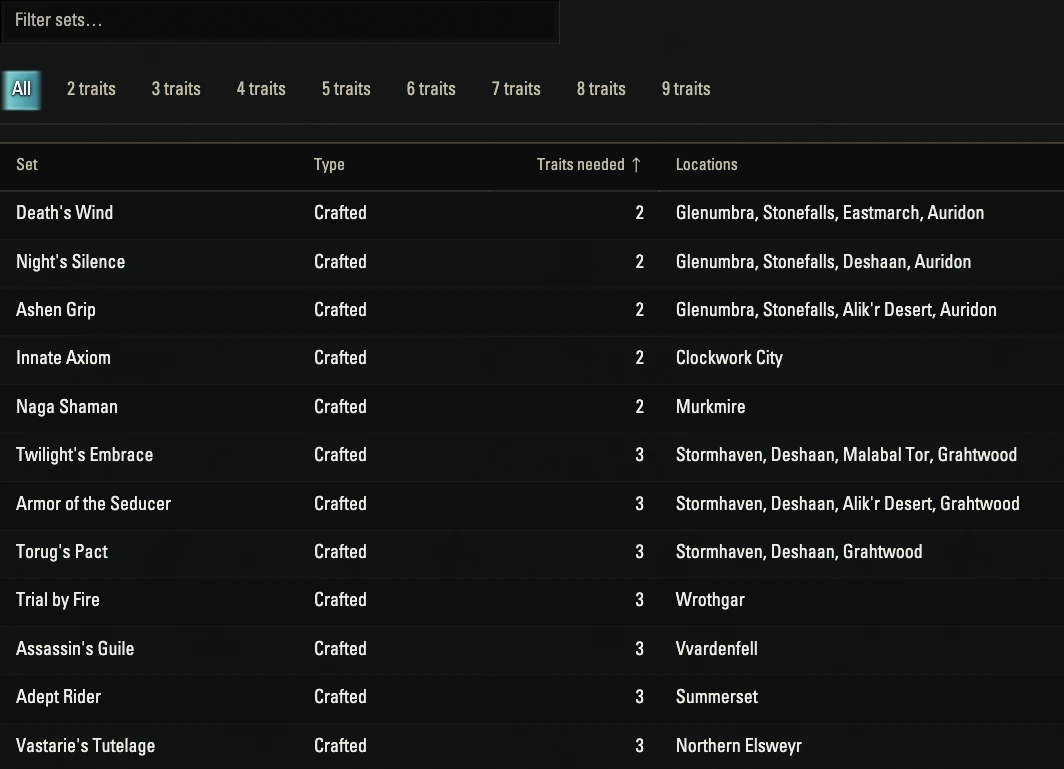Select the Naga Shaman set row

(x=532, y=408)
